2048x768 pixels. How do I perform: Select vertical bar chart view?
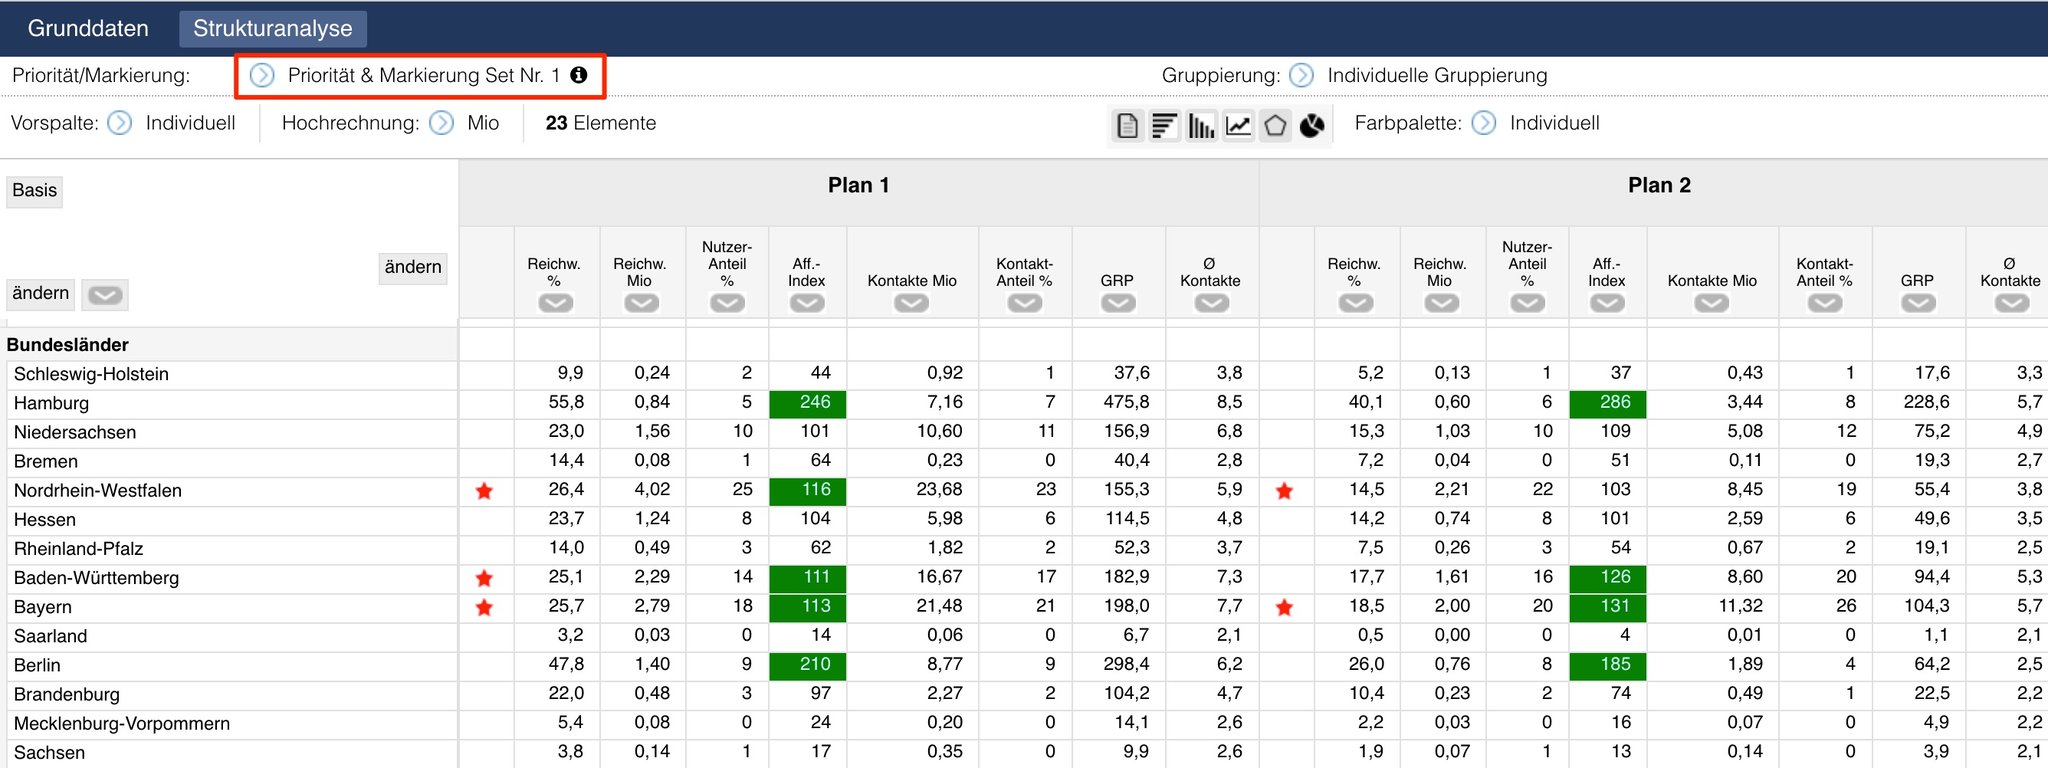point(1201,126)
